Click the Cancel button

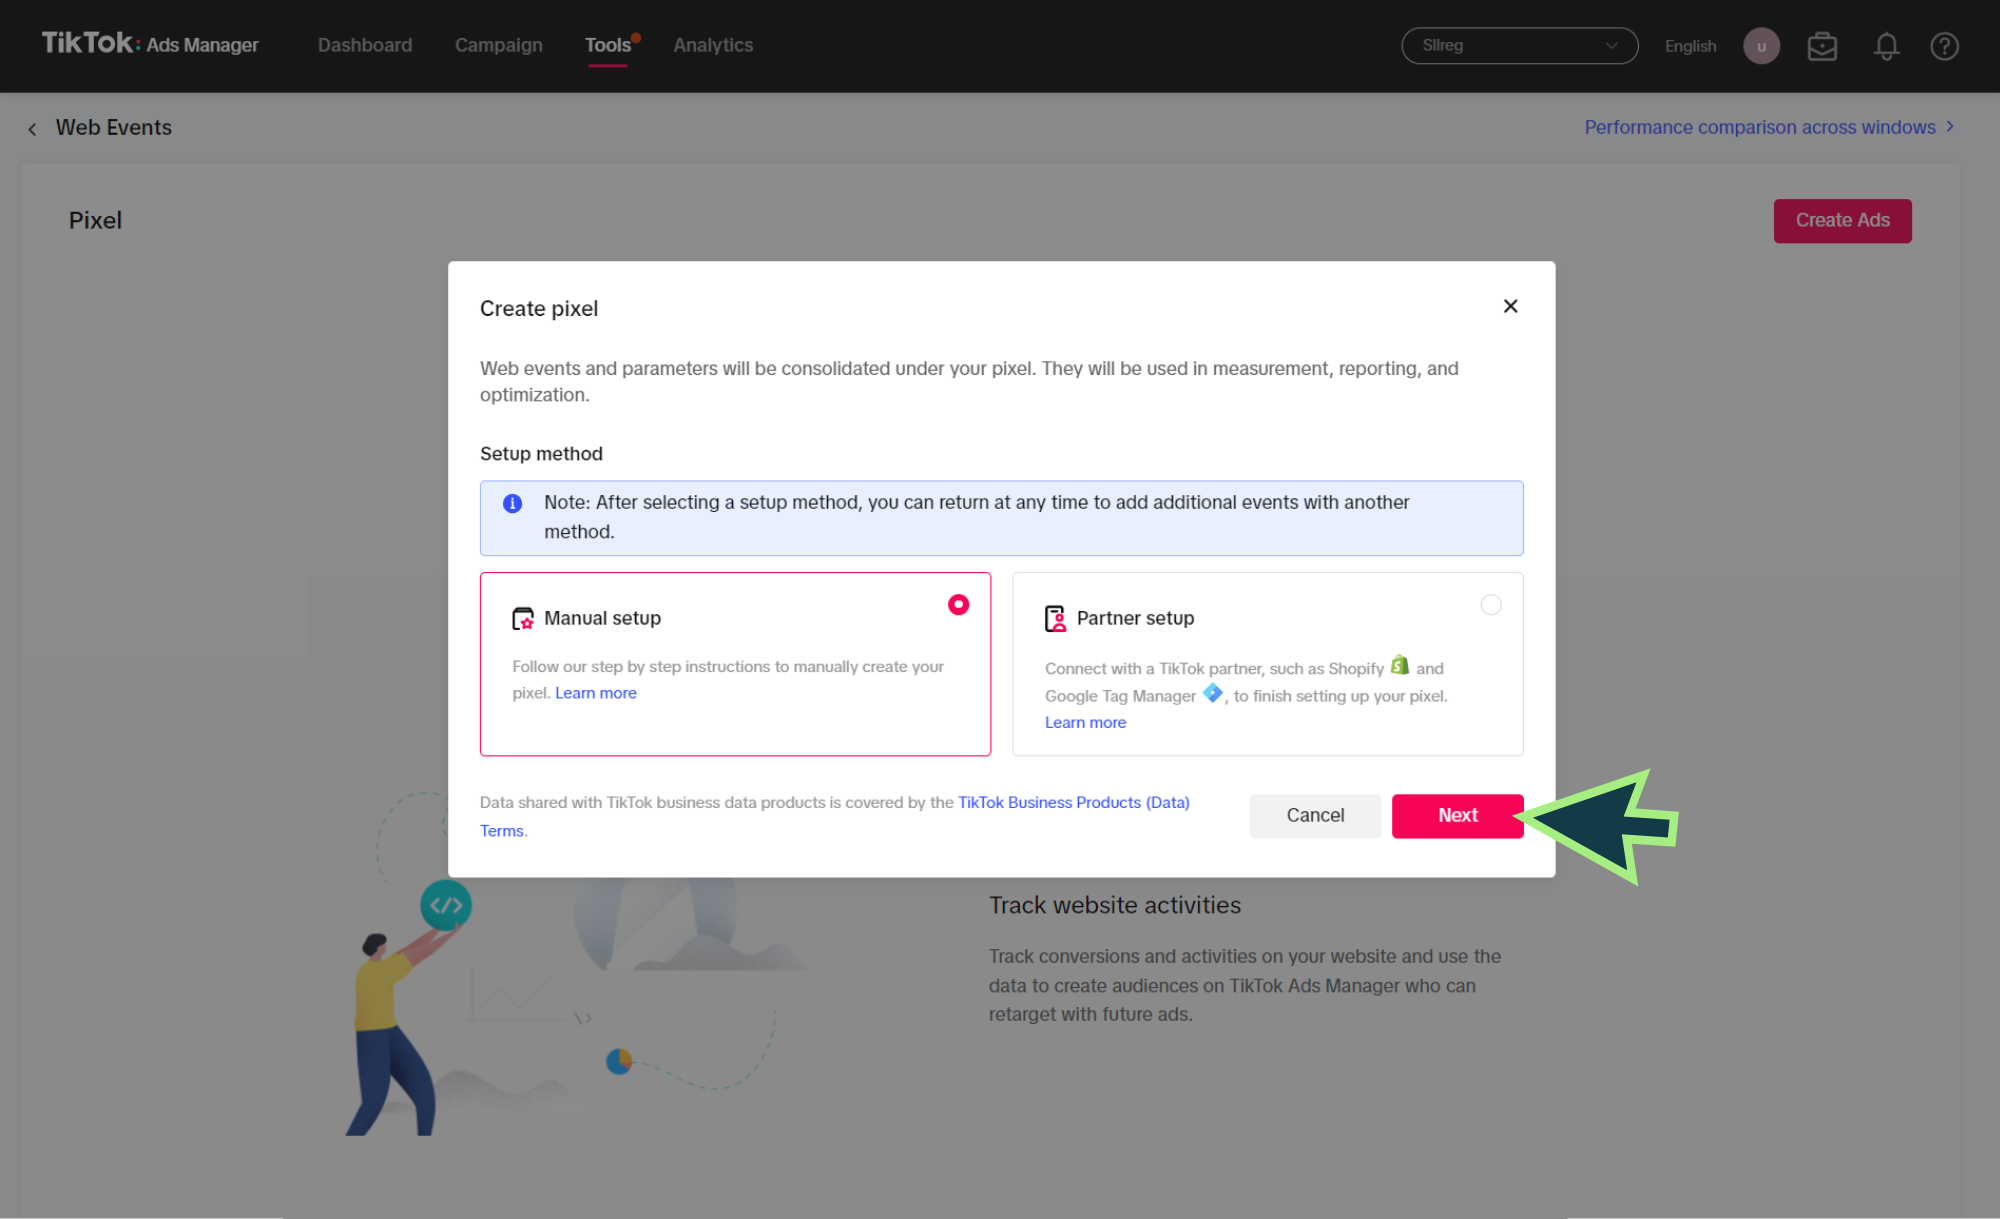1315,815
